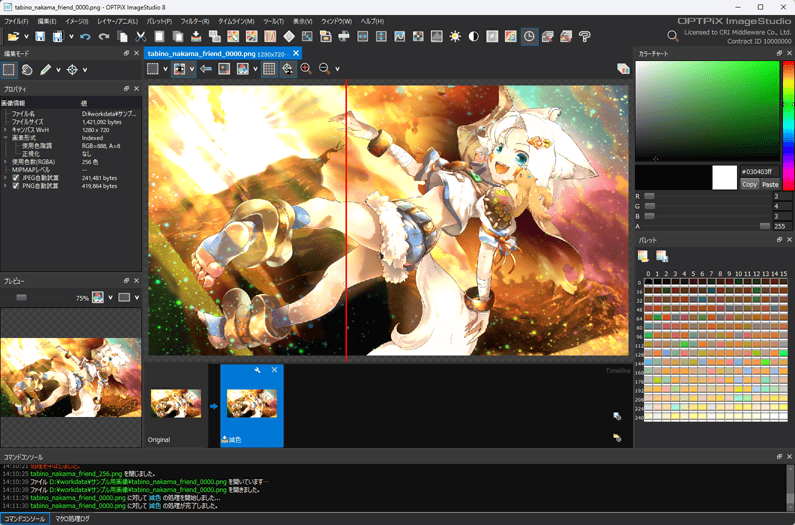Select the green pencil tool
Image resolution: width=795 pixels, height=525 pixels.
click(x=46, y=70)
